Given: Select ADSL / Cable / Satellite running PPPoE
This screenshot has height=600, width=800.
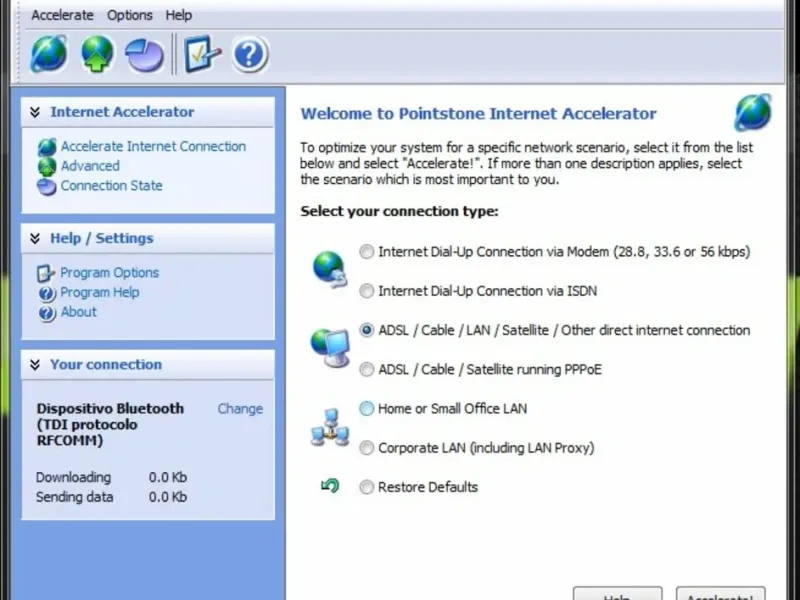Looking at the screenshot, I should pyautogui.click(x=366, y=369).
